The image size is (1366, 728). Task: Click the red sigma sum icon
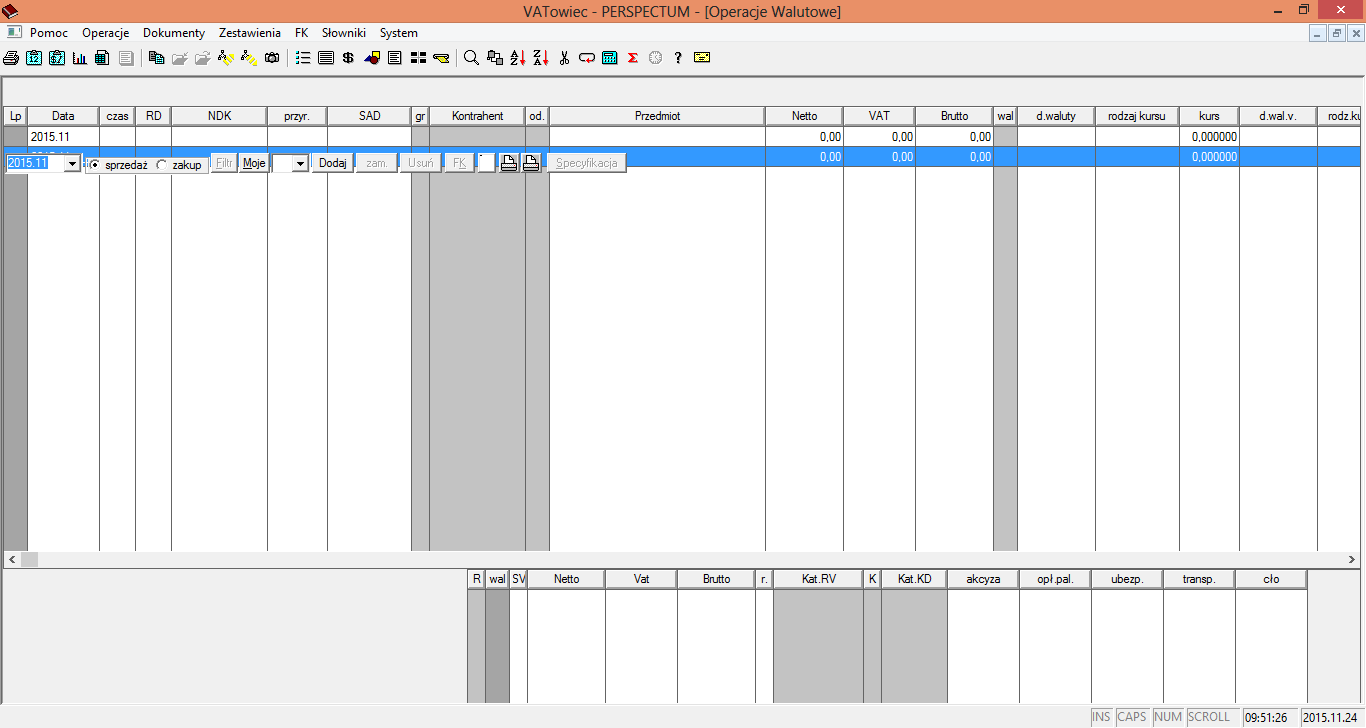[632, 58]
